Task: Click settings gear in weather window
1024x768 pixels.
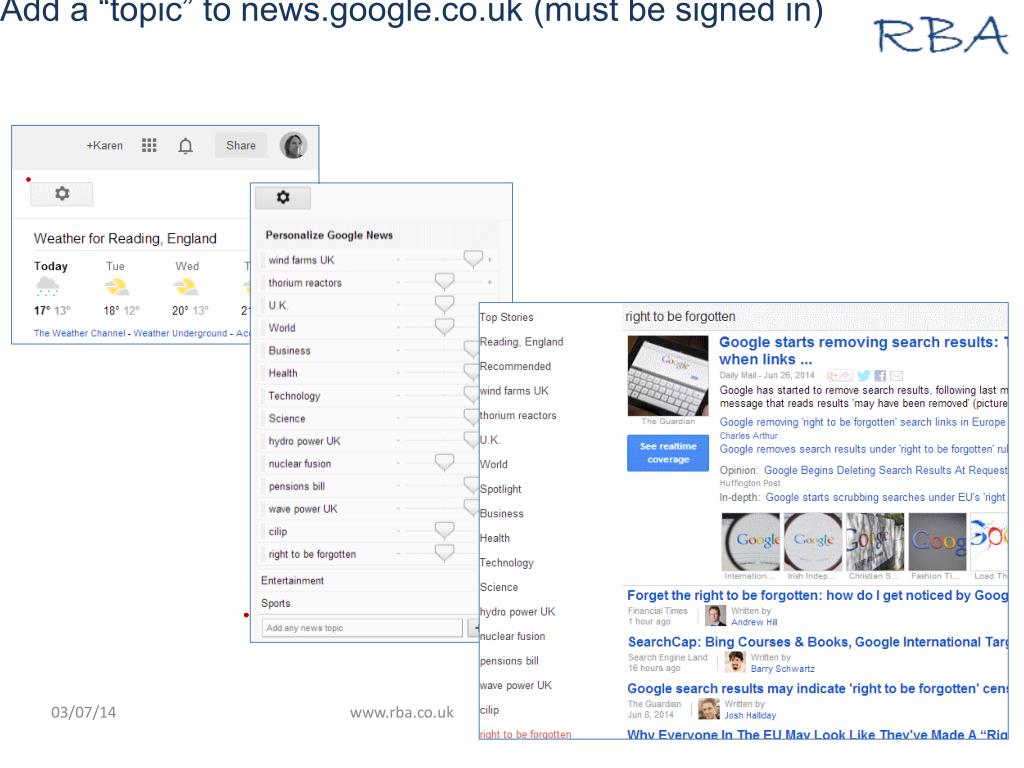Action: [x=62, y=193]
